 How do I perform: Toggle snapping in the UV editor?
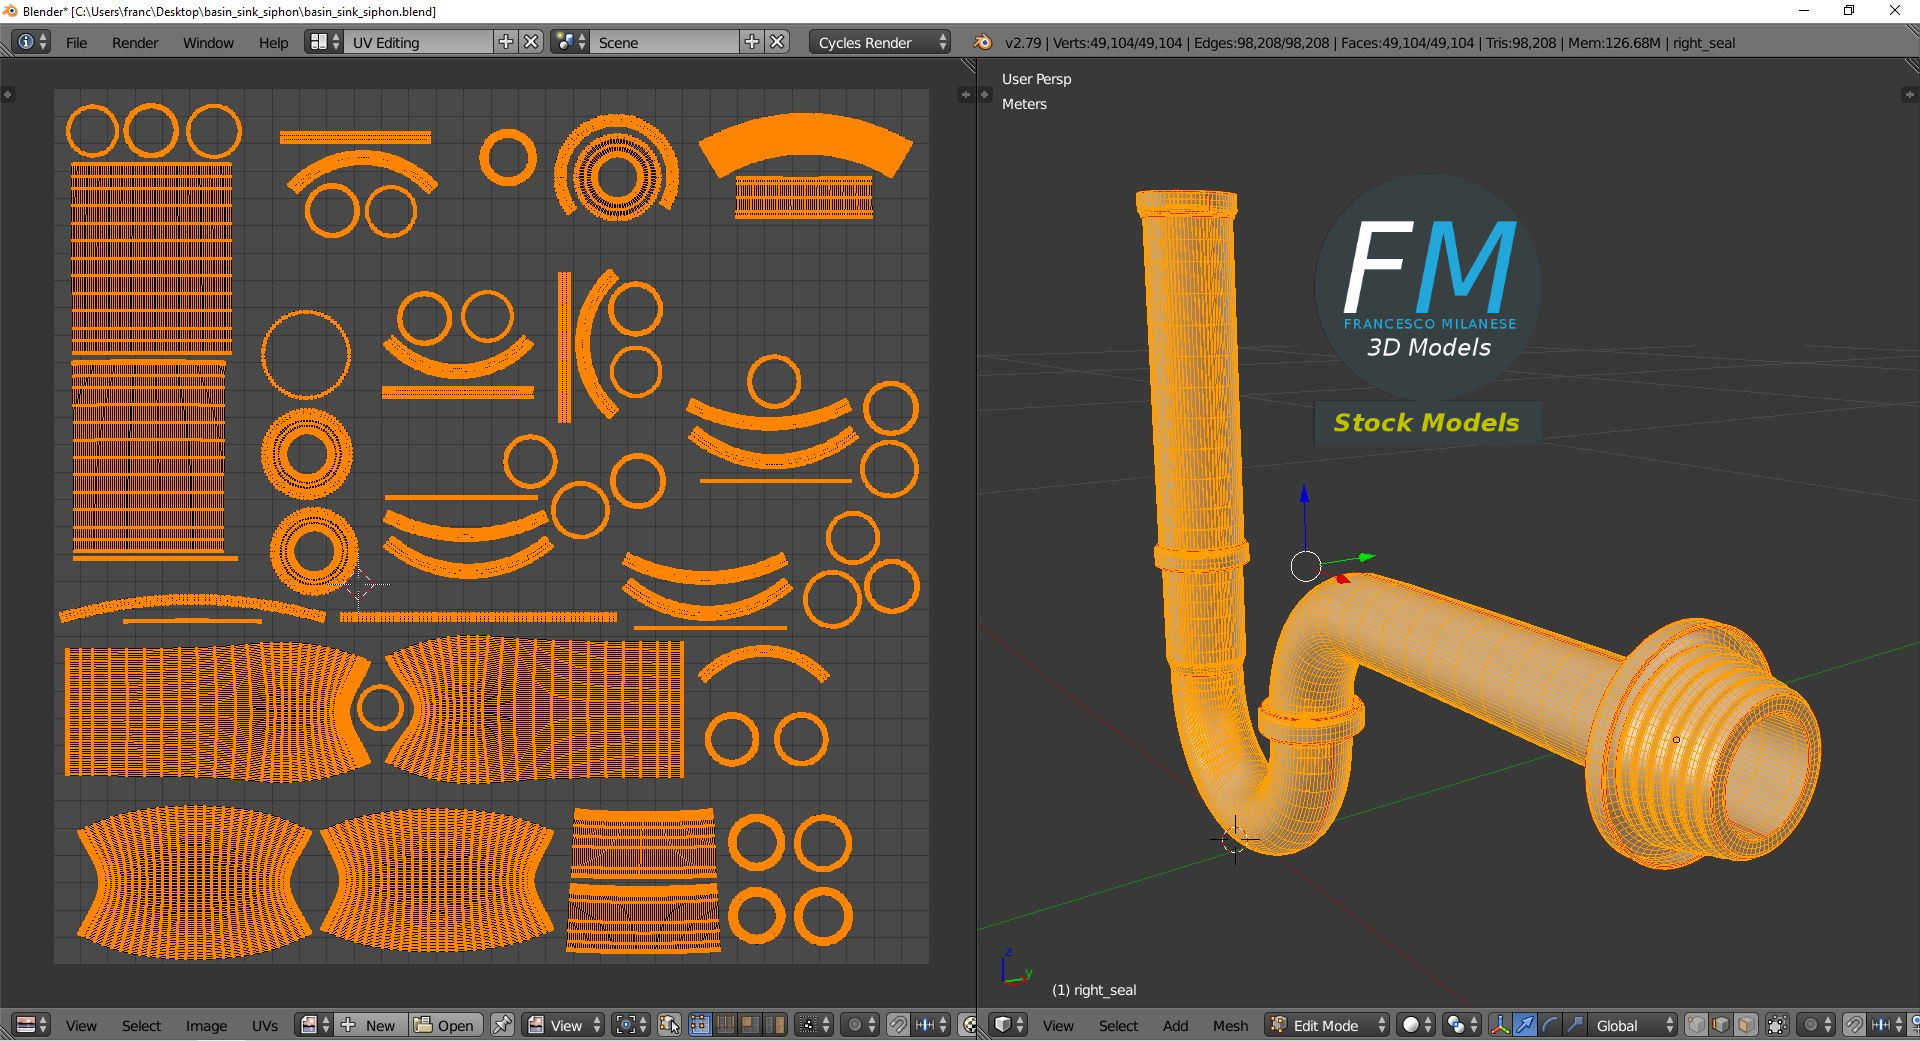[x=898, y=1025]
